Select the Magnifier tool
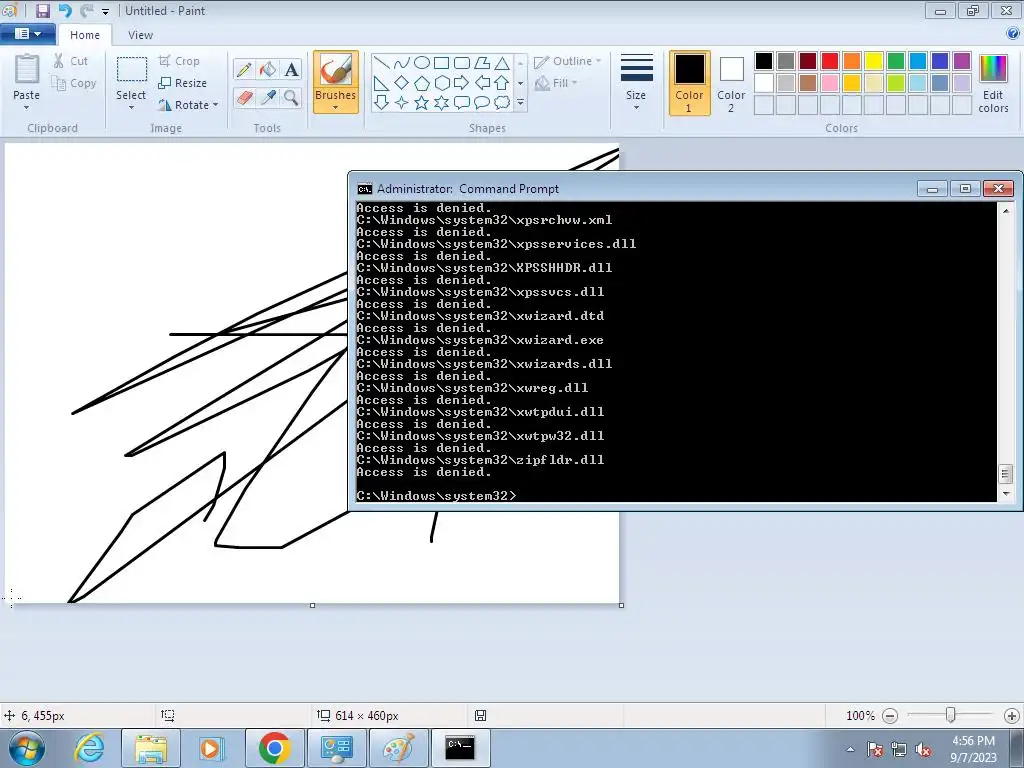The width and height of the screenshot is (1024, 768). click(x=291, y=98)
